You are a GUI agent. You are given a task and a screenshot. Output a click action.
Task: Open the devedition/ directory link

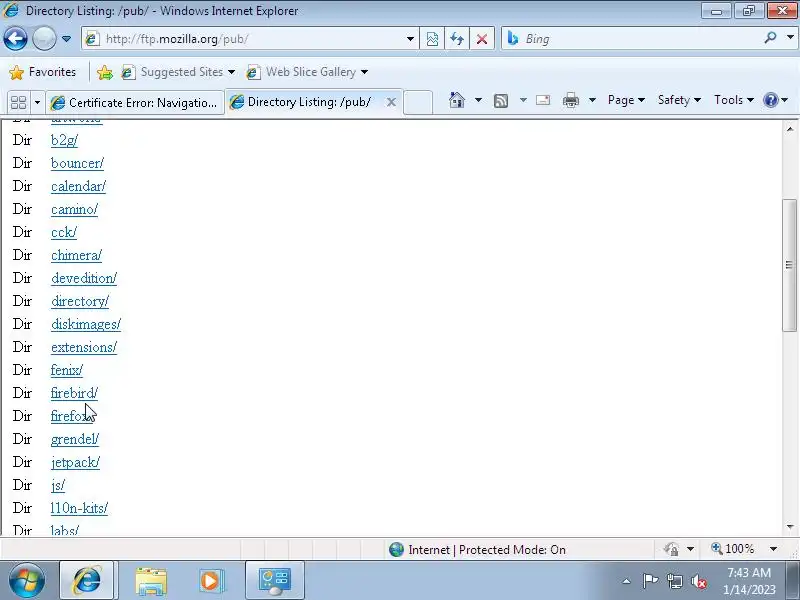(84, 278)
